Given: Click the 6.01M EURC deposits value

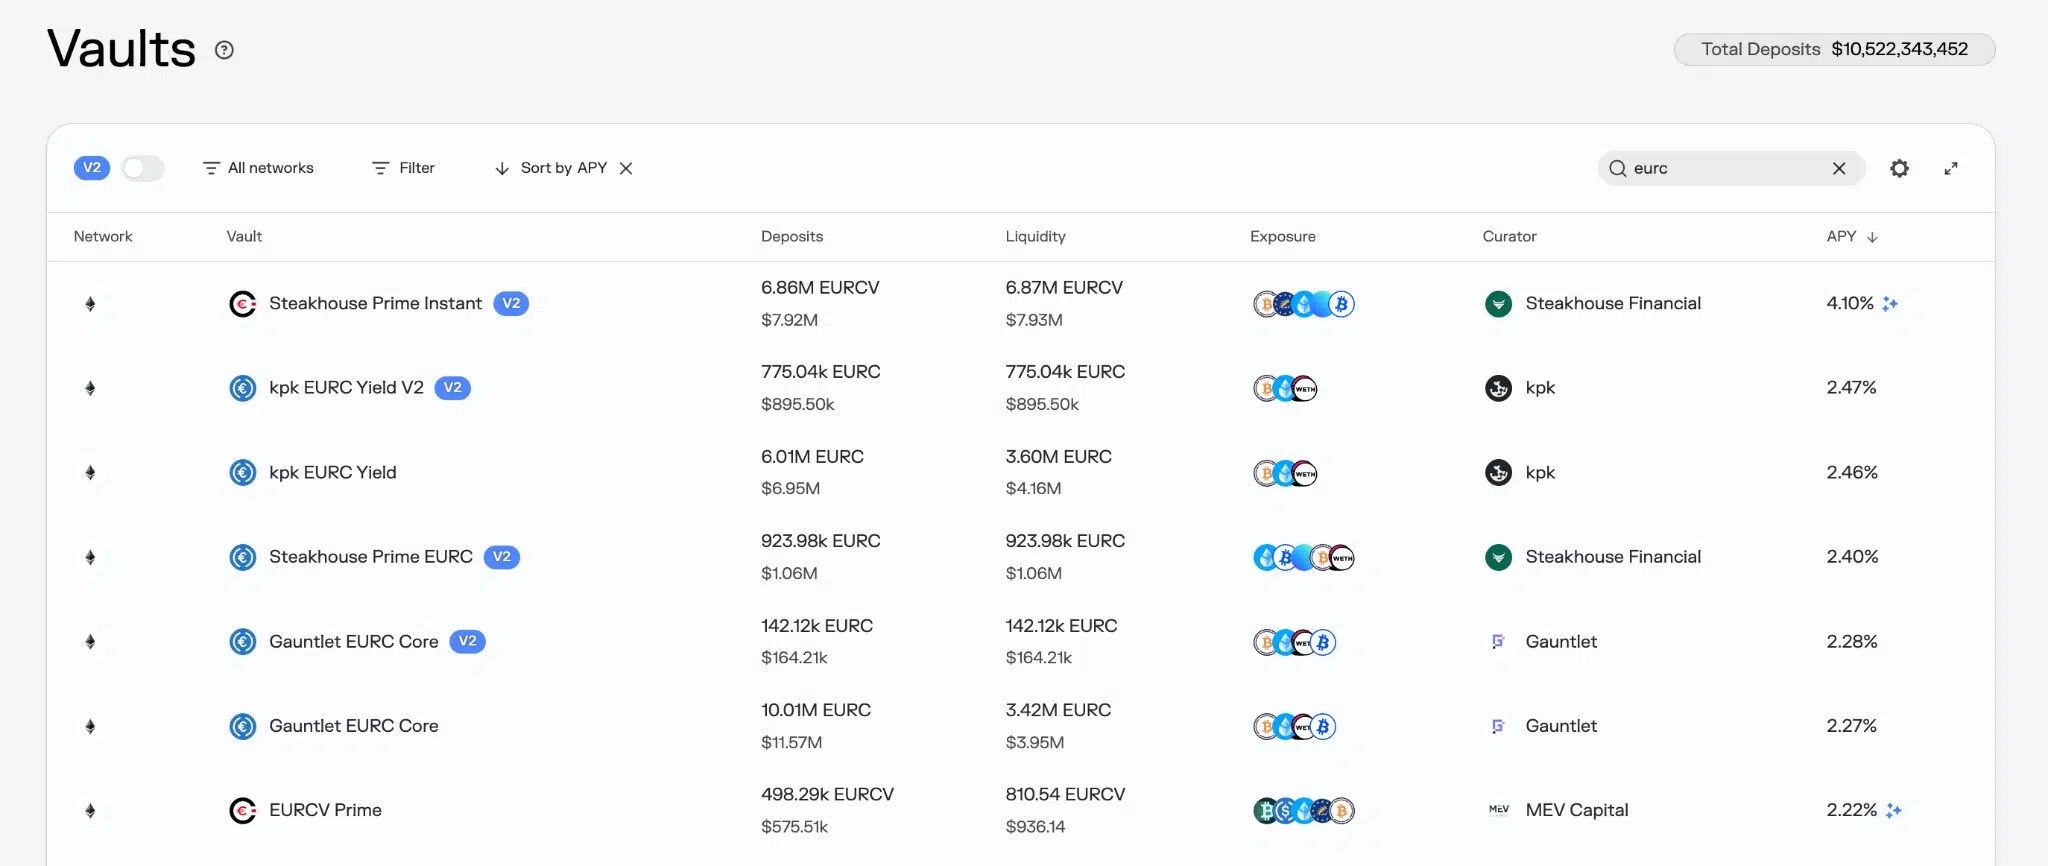Looking at the screenshot, I should pos(812,457).
